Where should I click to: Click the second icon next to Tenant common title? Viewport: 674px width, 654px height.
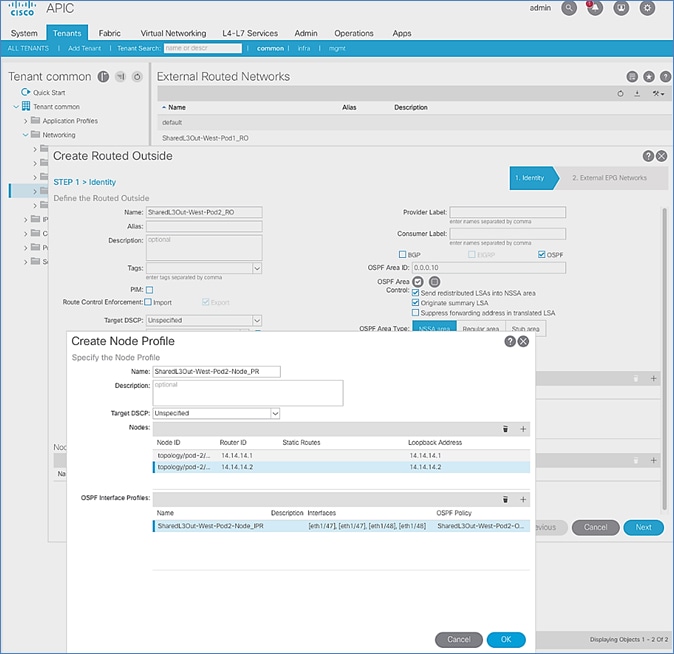pos(120,77)
